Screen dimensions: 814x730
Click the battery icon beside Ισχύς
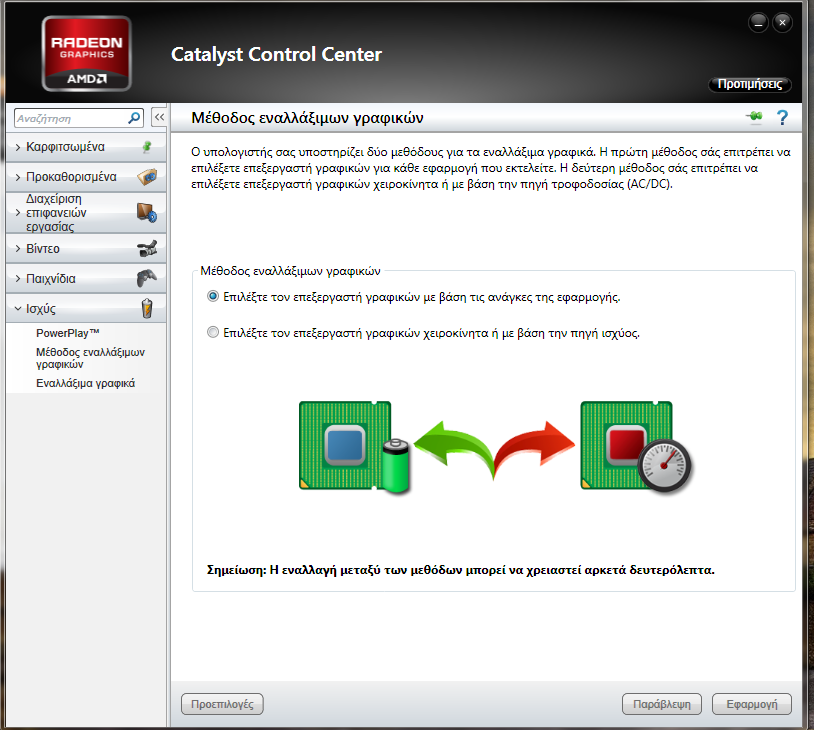(x=147, y=308)
